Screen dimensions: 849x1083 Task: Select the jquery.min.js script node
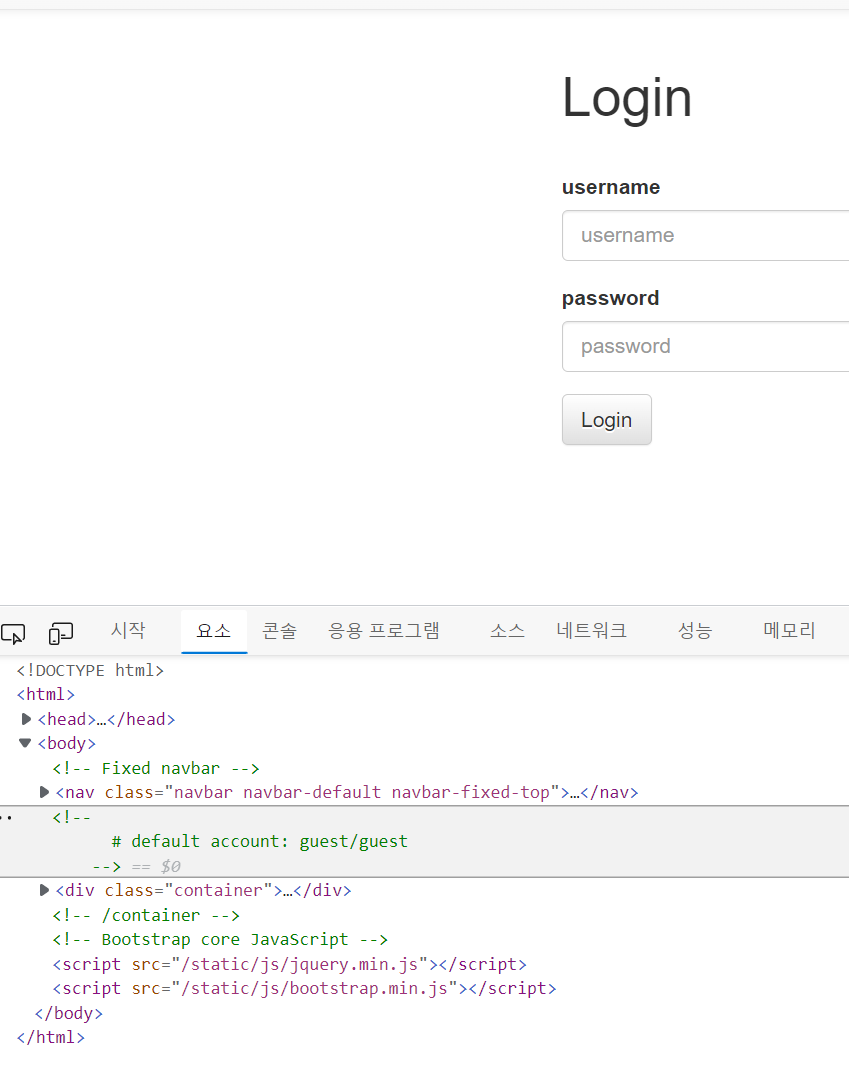click(289, 964)
